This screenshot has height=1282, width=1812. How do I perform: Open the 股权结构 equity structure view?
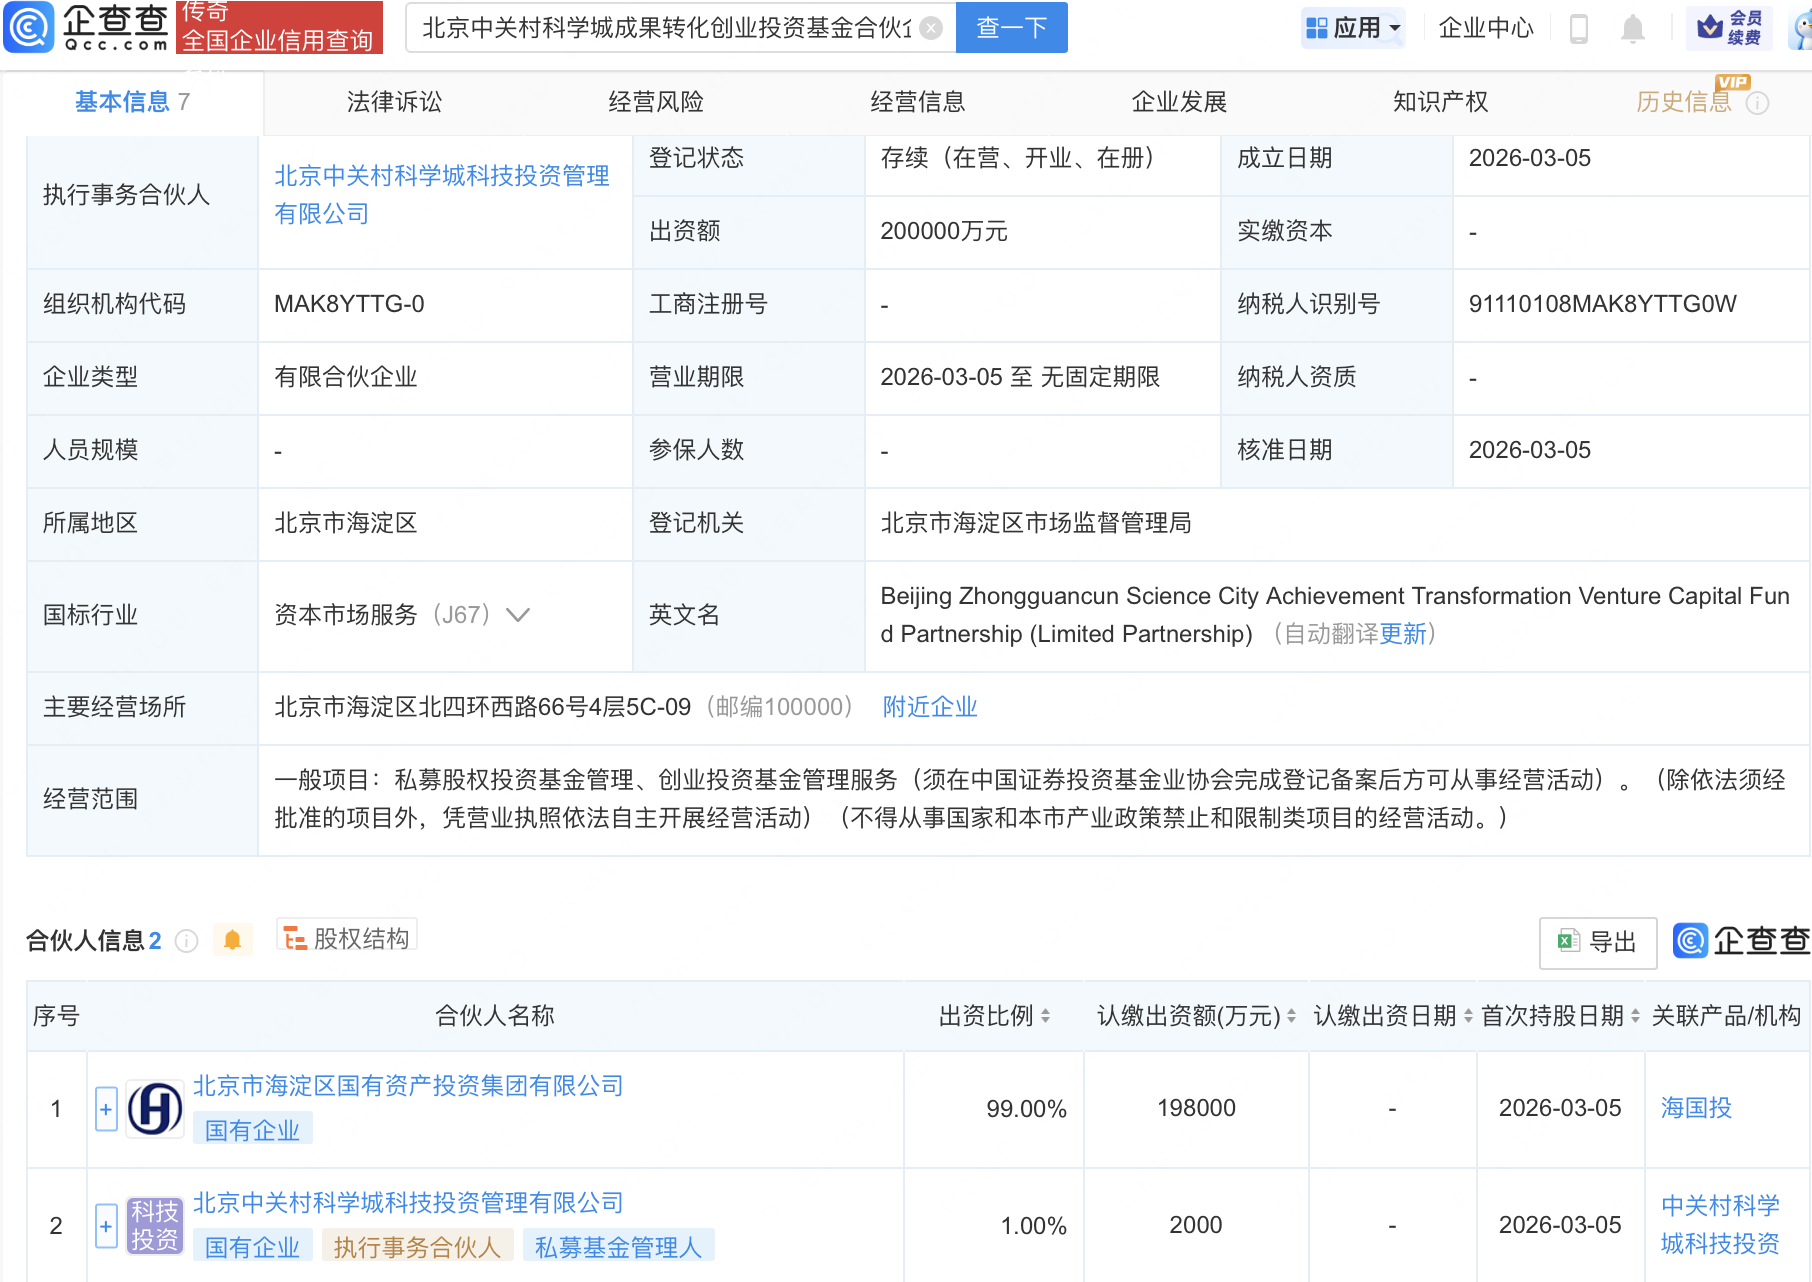347,938
